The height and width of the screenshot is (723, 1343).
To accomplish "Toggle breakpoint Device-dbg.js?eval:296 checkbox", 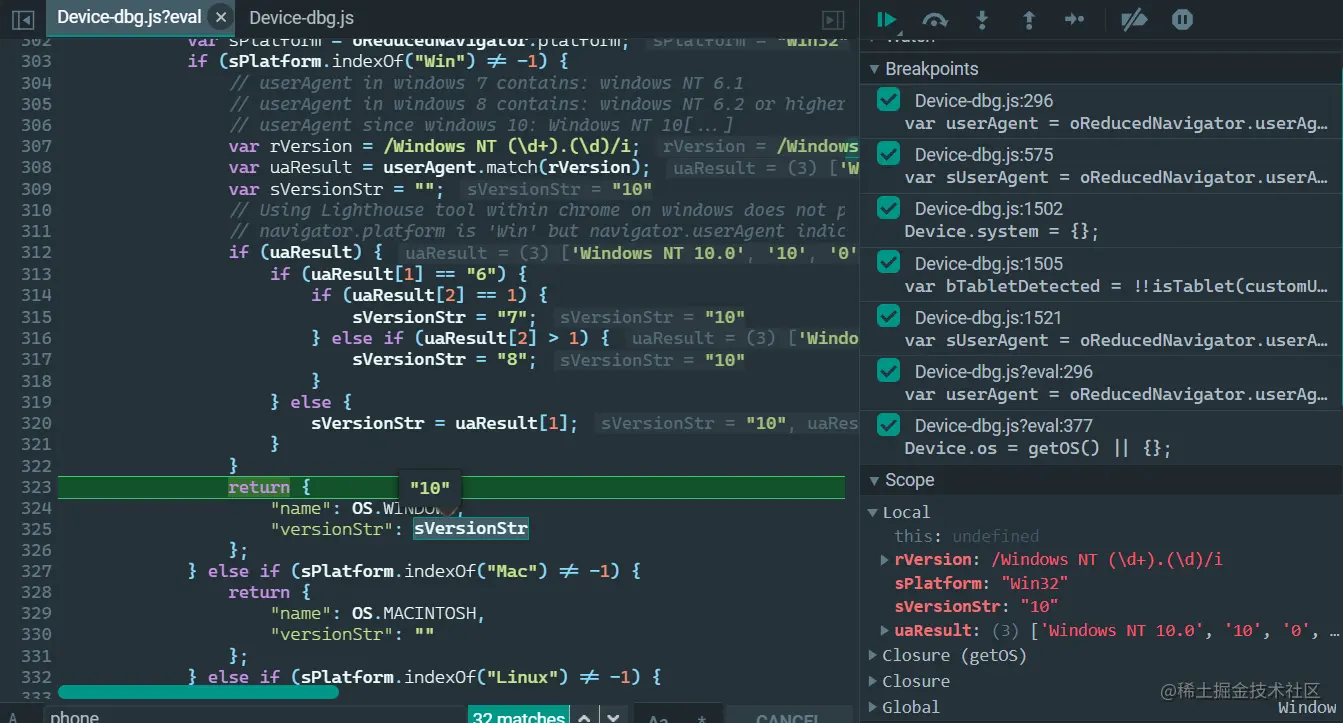I will (888, 371).
